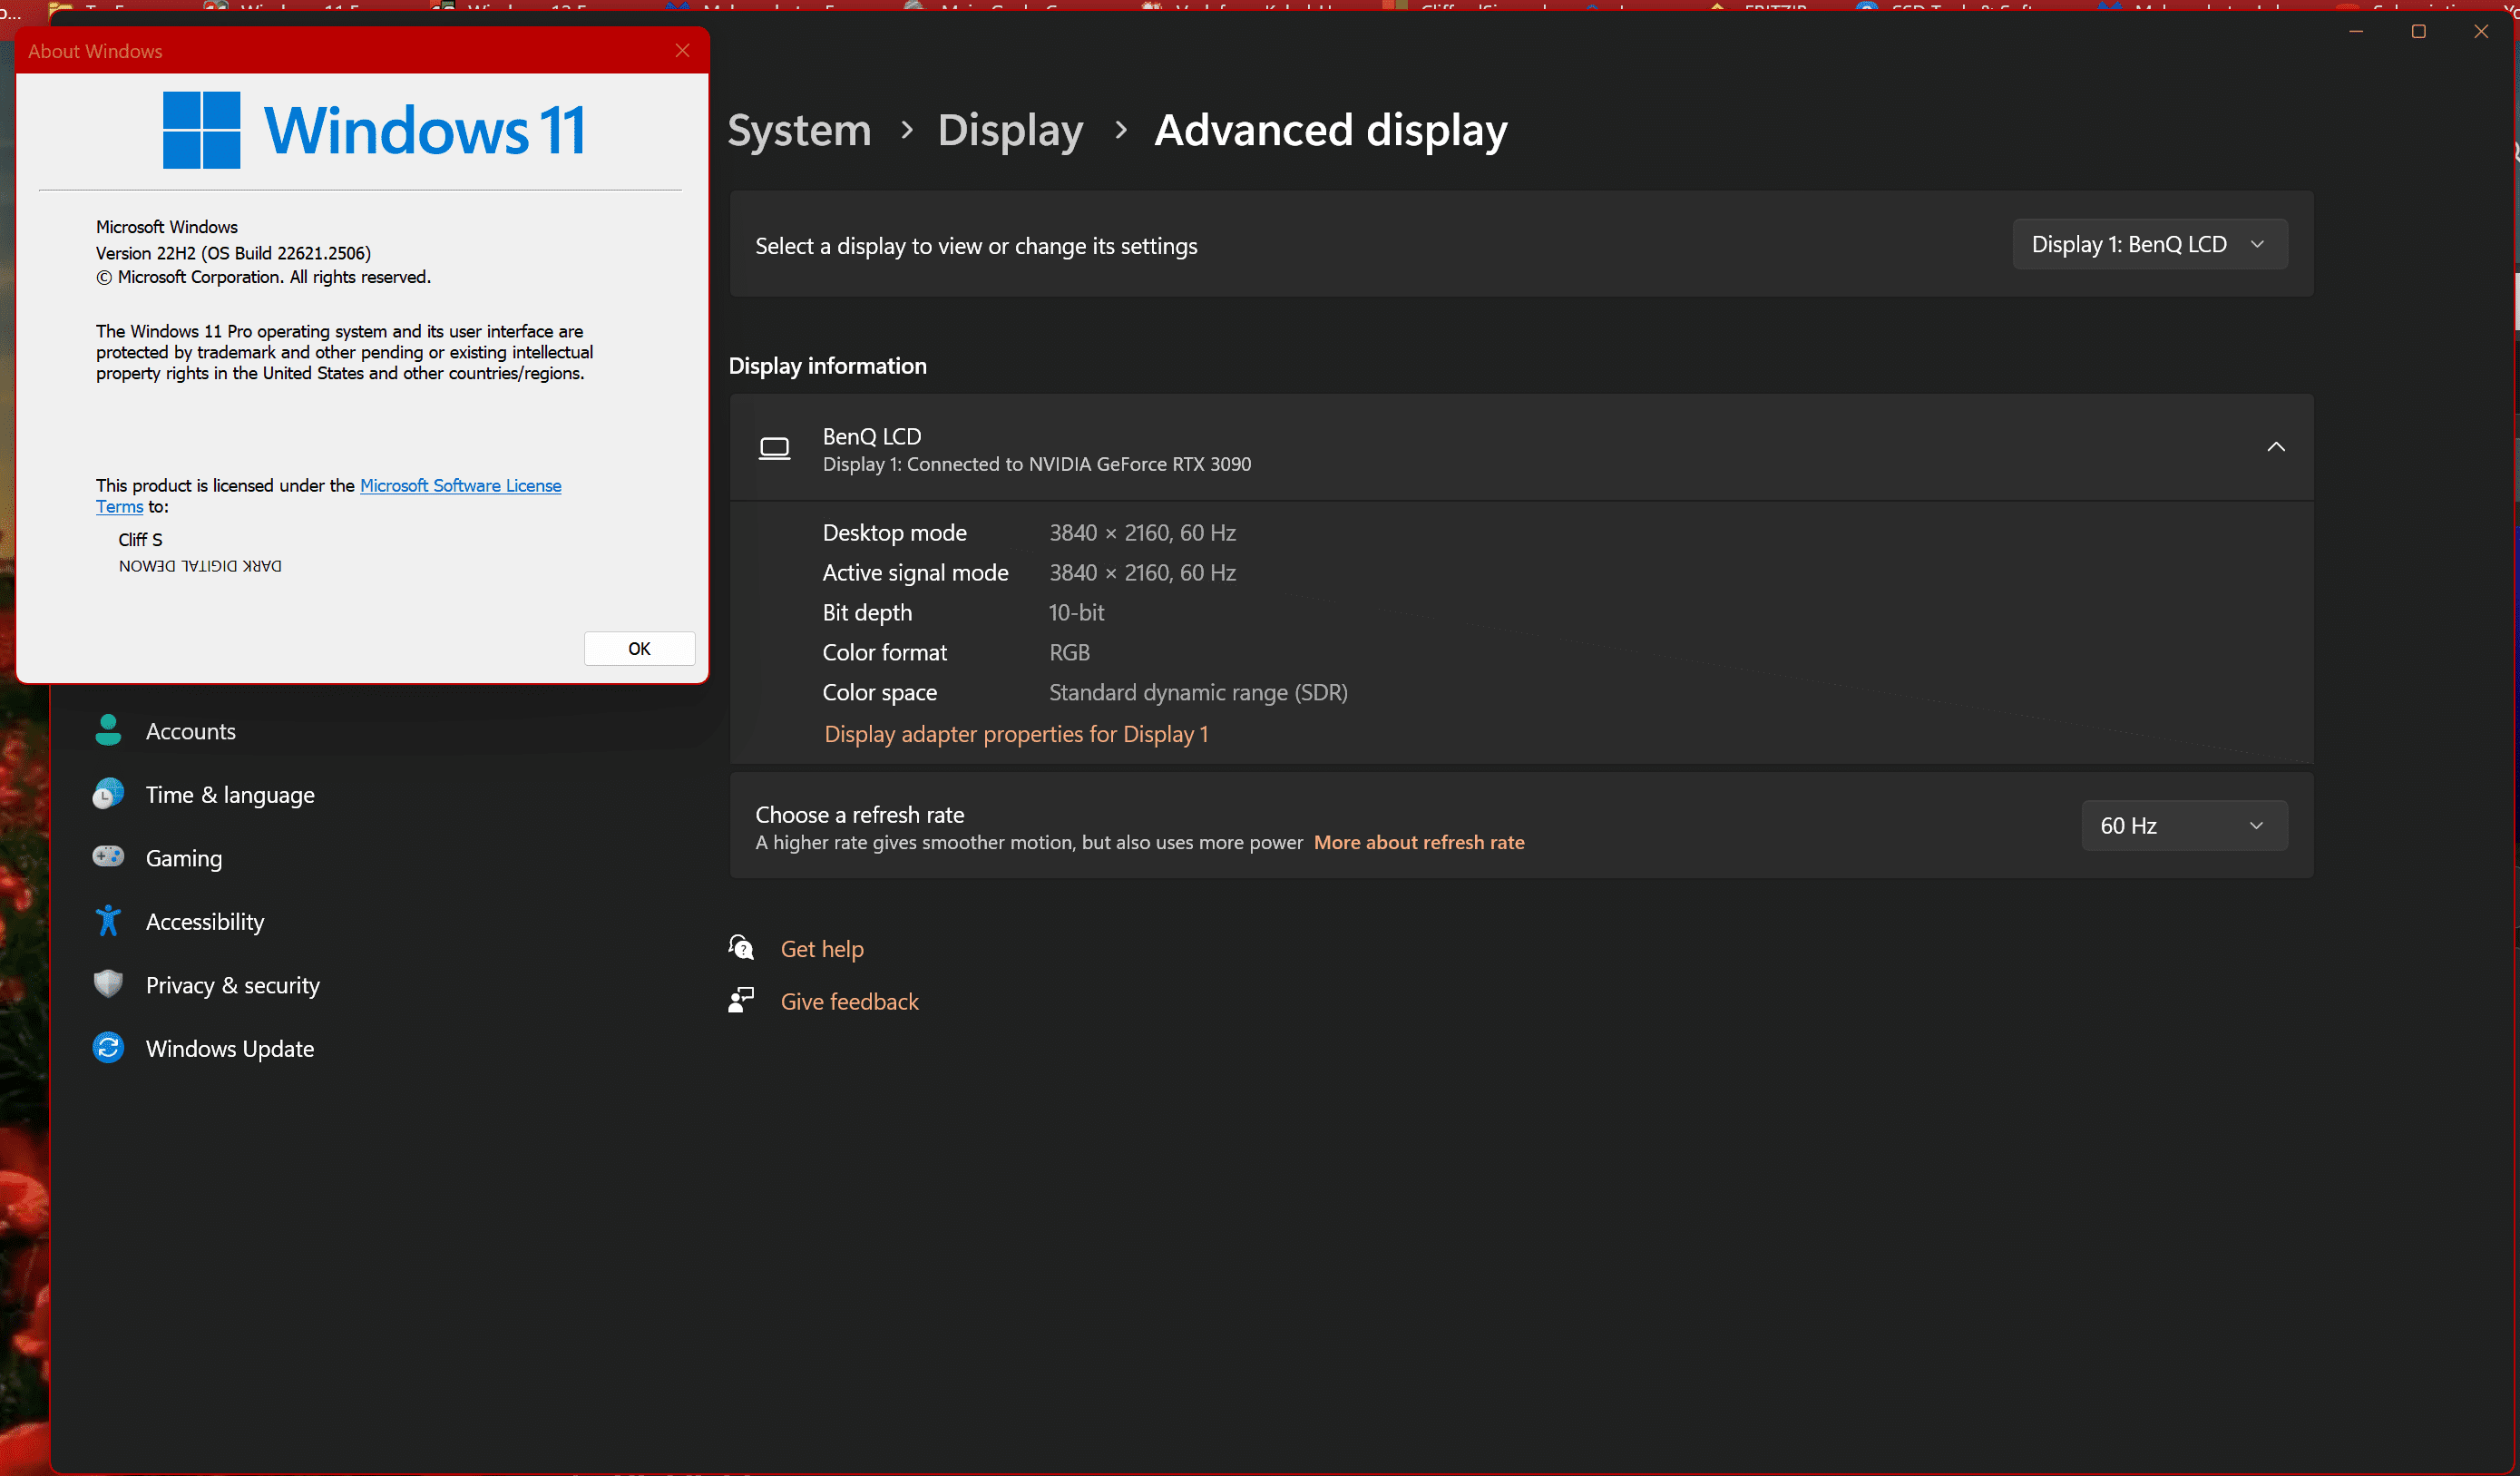Screen dimensions: 2520x1476
Task: Click the Get help headset icon
Action: [x=741, y=947]
